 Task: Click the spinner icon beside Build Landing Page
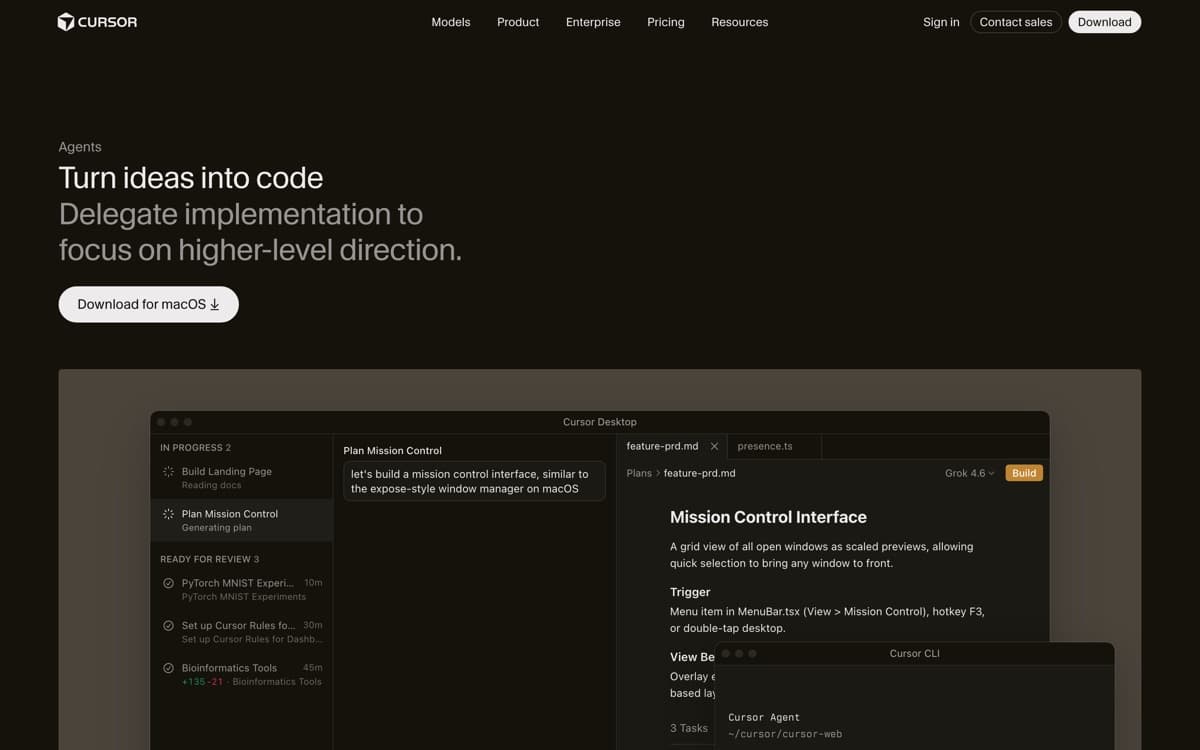[x=168, y=472]
